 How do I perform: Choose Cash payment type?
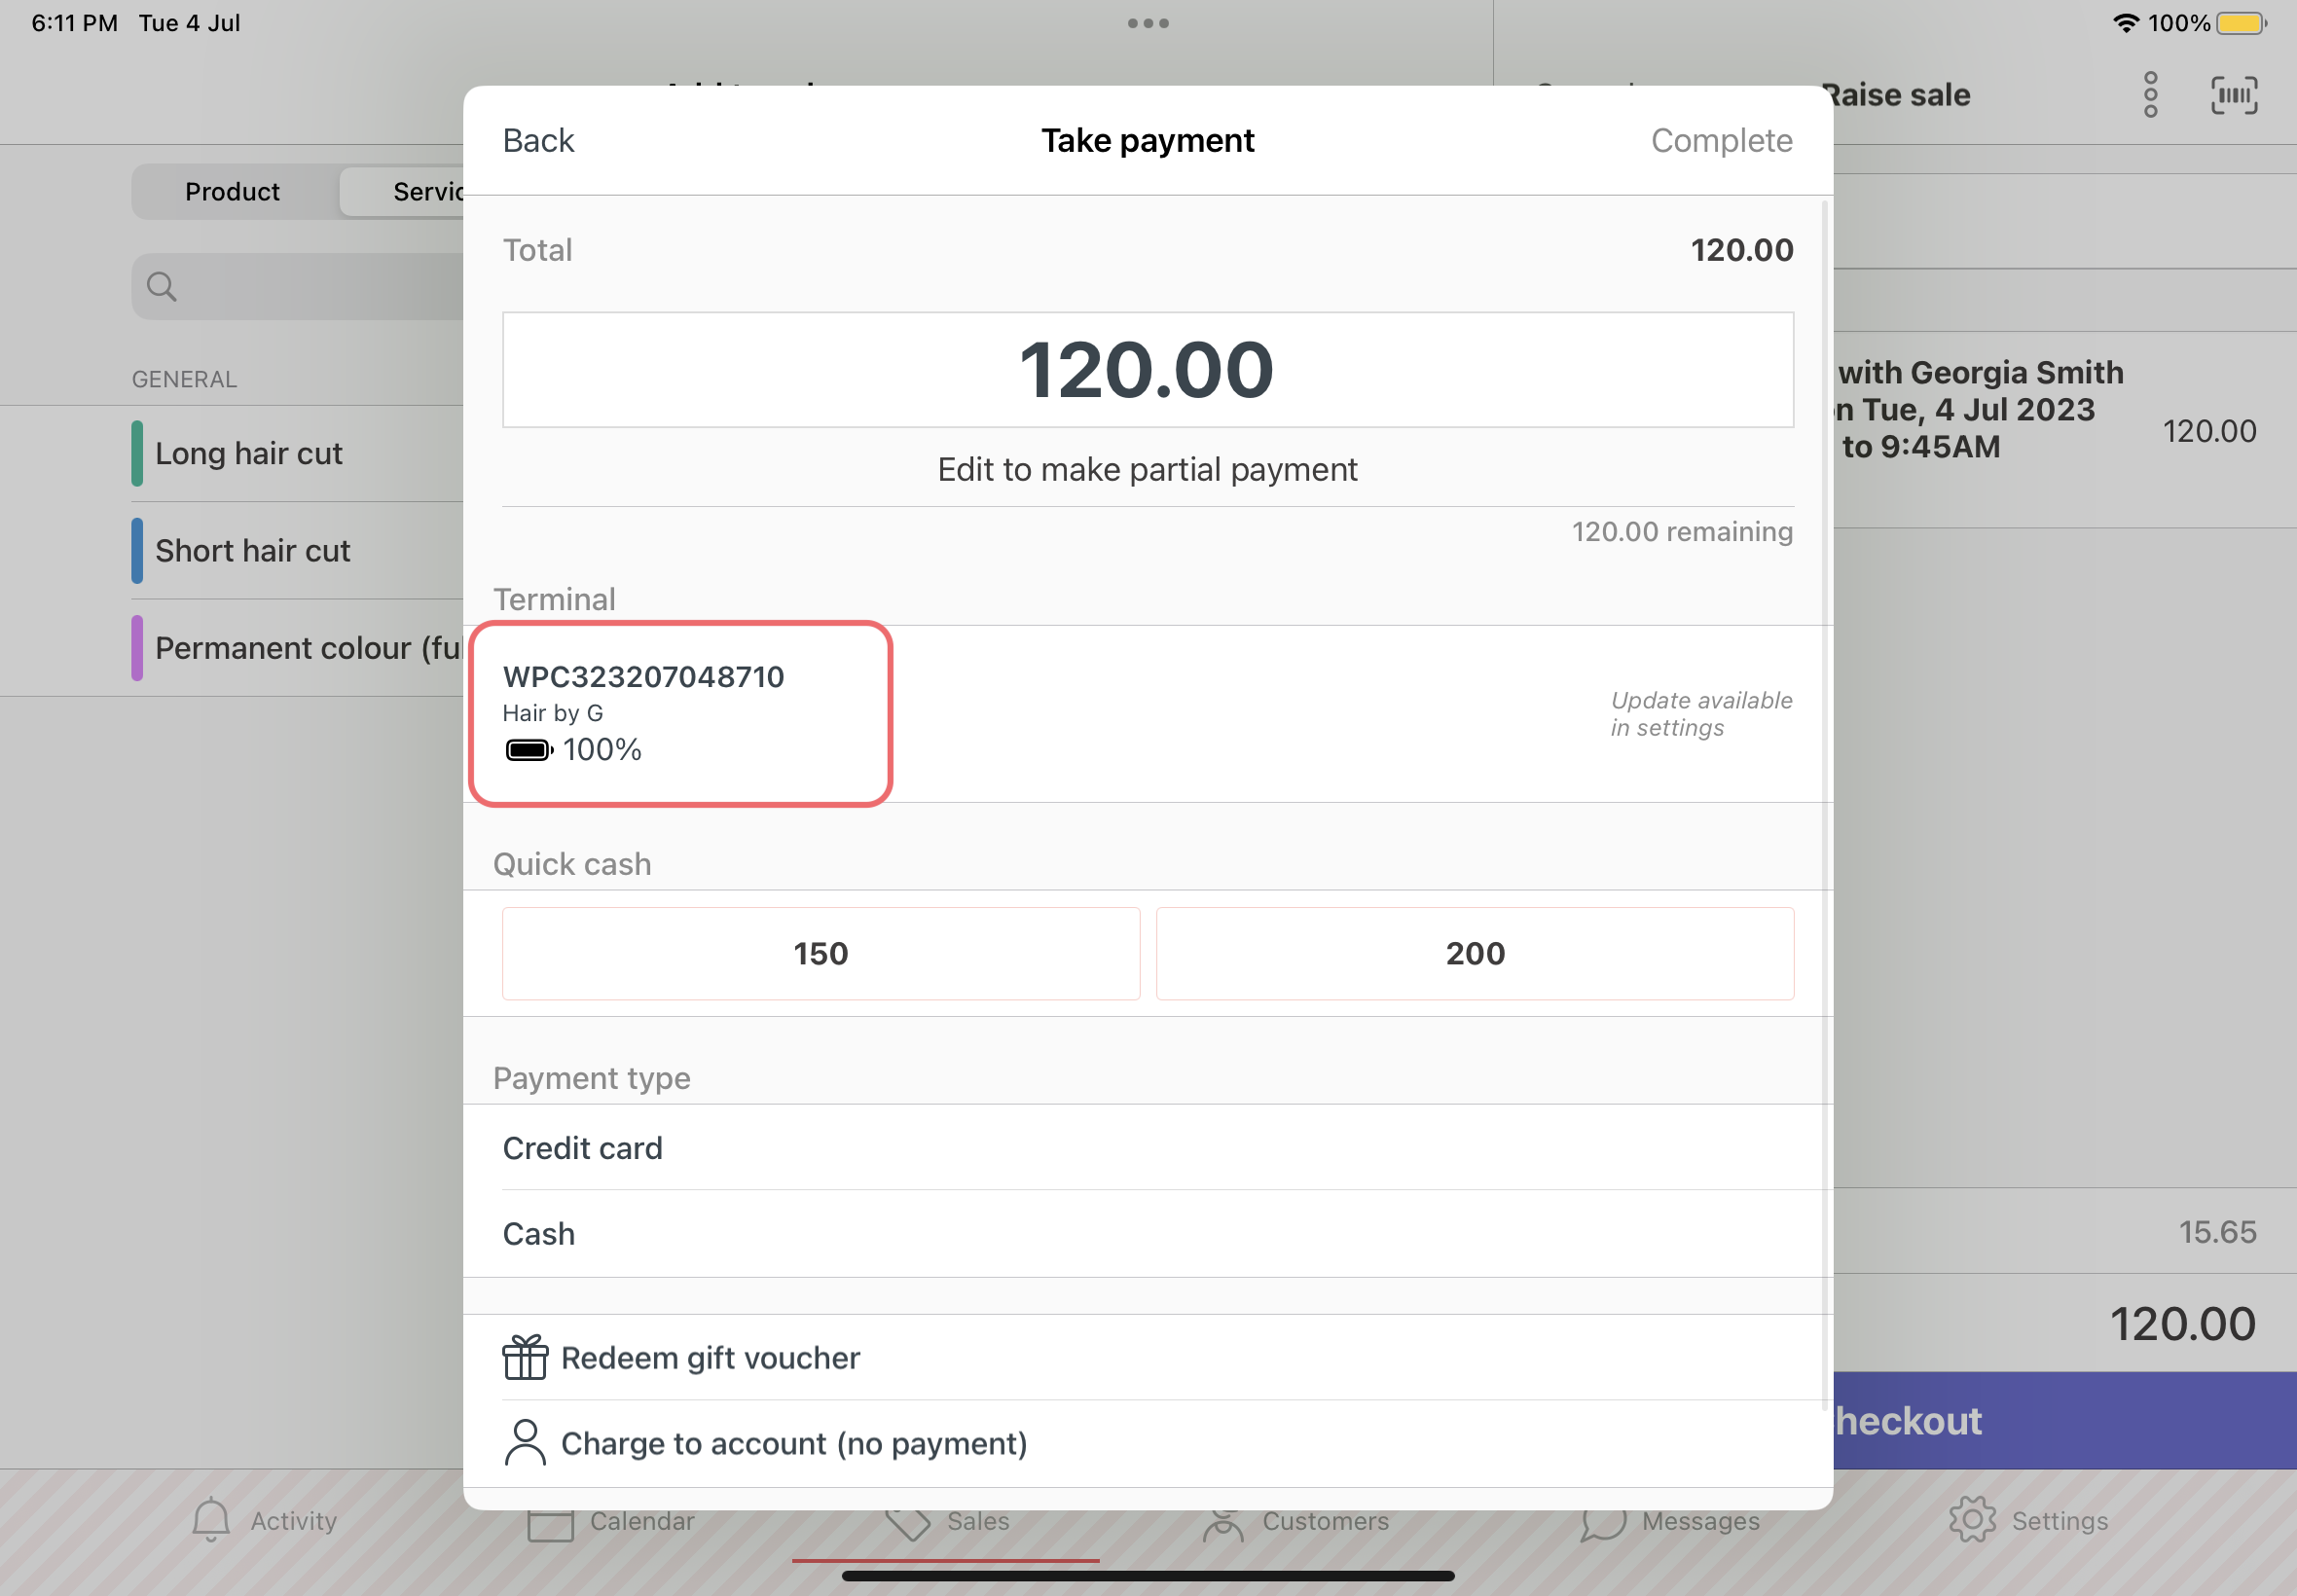pos(539,1234)
